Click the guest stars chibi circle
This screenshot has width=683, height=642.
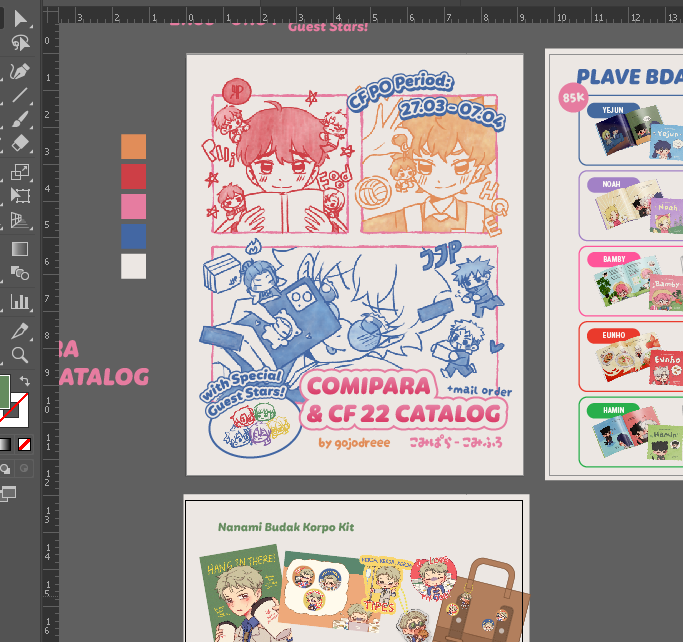(x=255, y=428)
